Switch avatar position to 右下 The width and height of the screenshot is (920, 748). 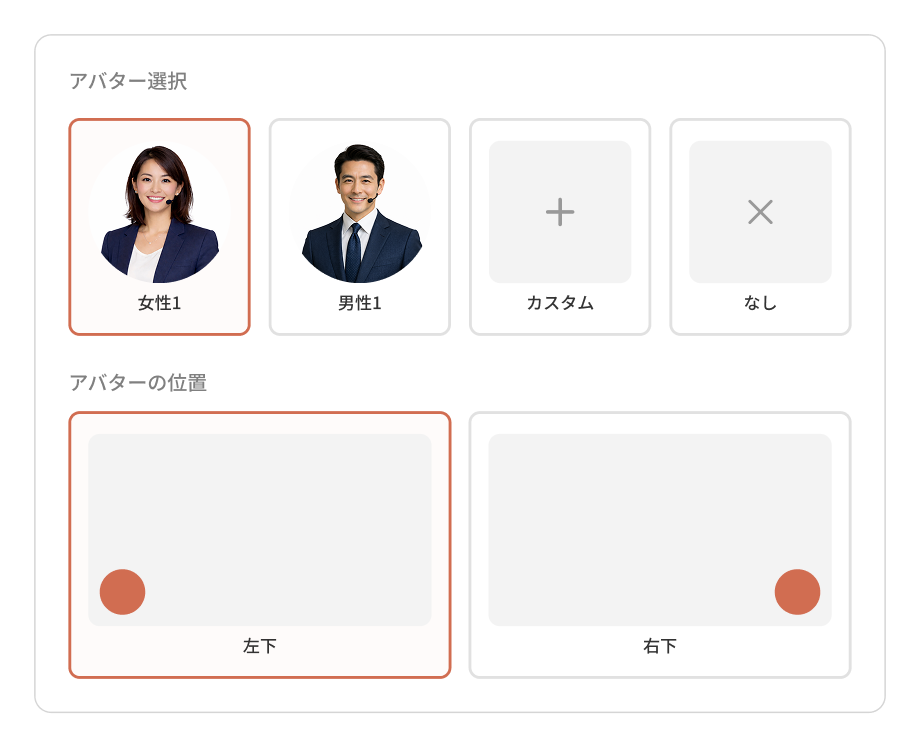click(x=660, y=540)
